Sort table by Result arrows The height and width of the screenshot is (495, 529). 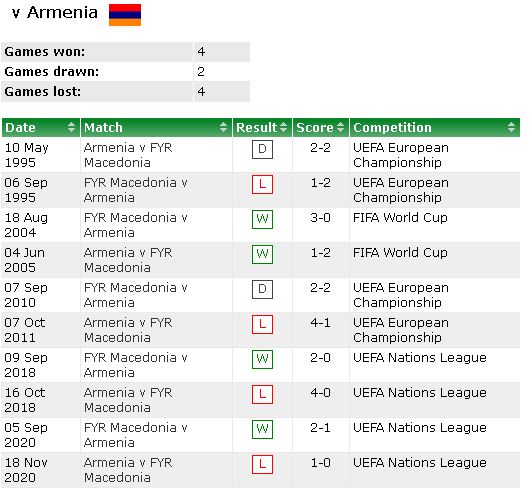pos(283,128)
